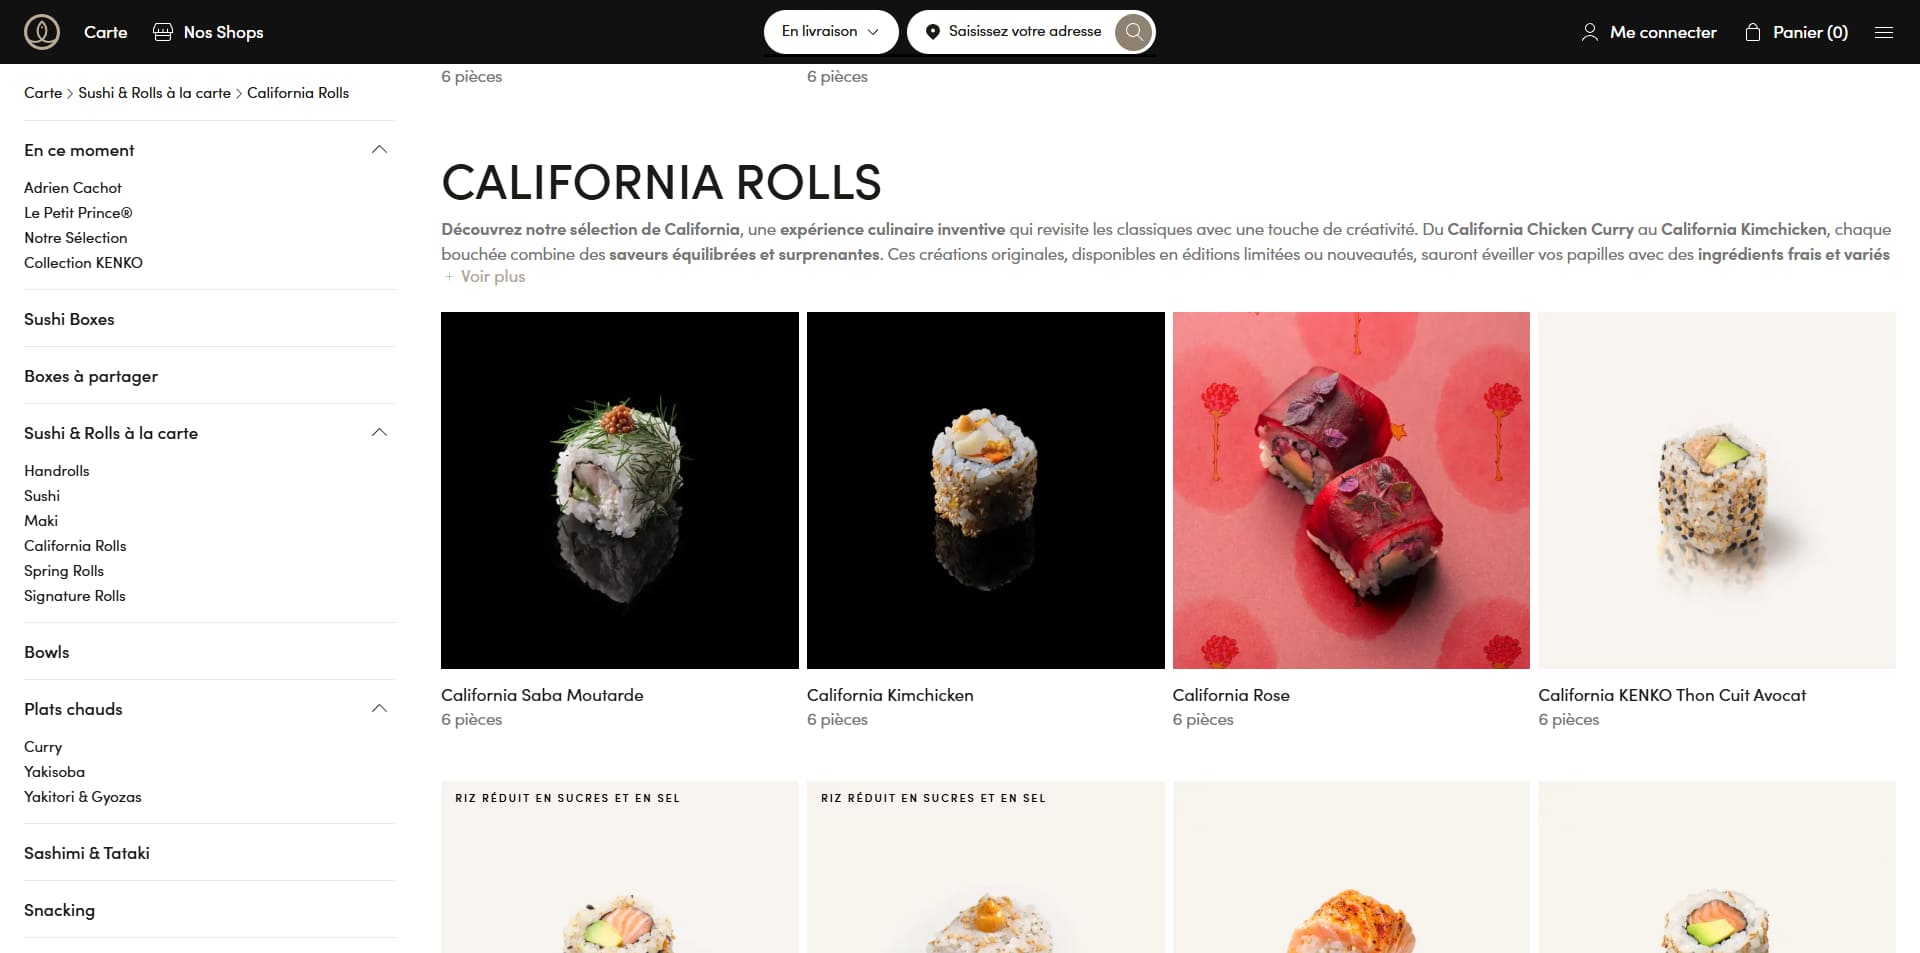Collapse the Plats chauds section
Screen dimensions: 1920x953
coord(379,709)
